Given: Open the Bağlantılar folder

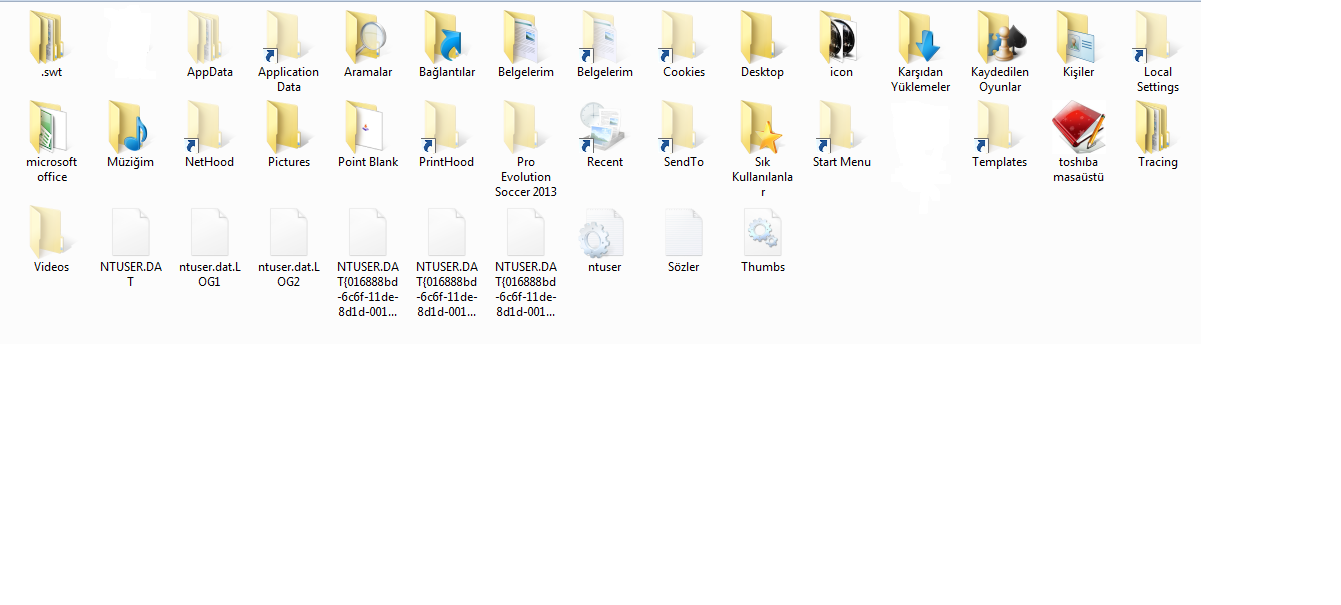Looking at the screenshot, I should [446, 38].
